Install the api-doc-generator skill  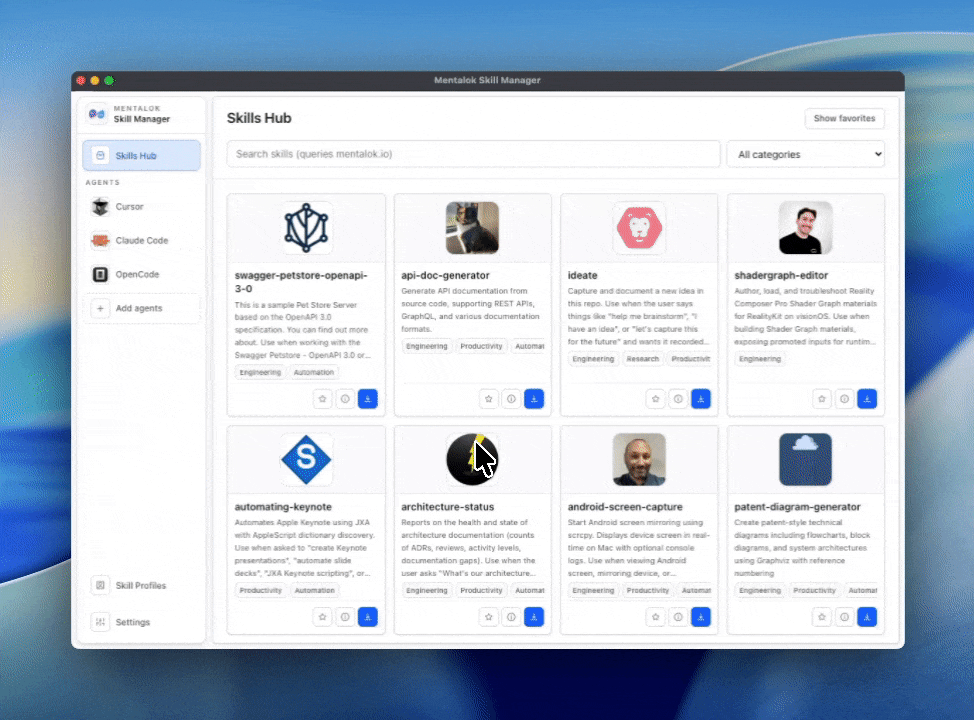[x=534, y=399]
